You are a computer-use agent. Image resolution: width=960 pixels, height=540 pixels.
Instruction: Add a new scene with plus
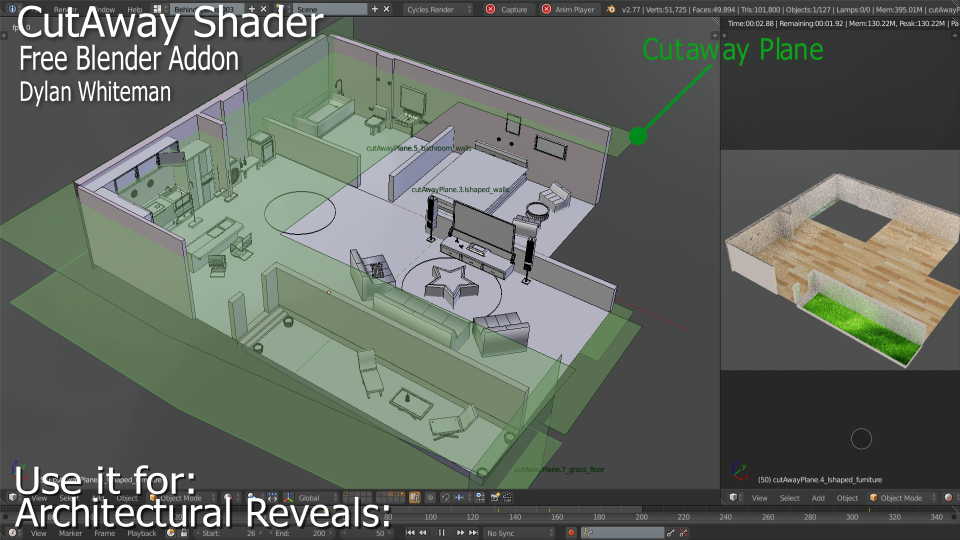375,9
